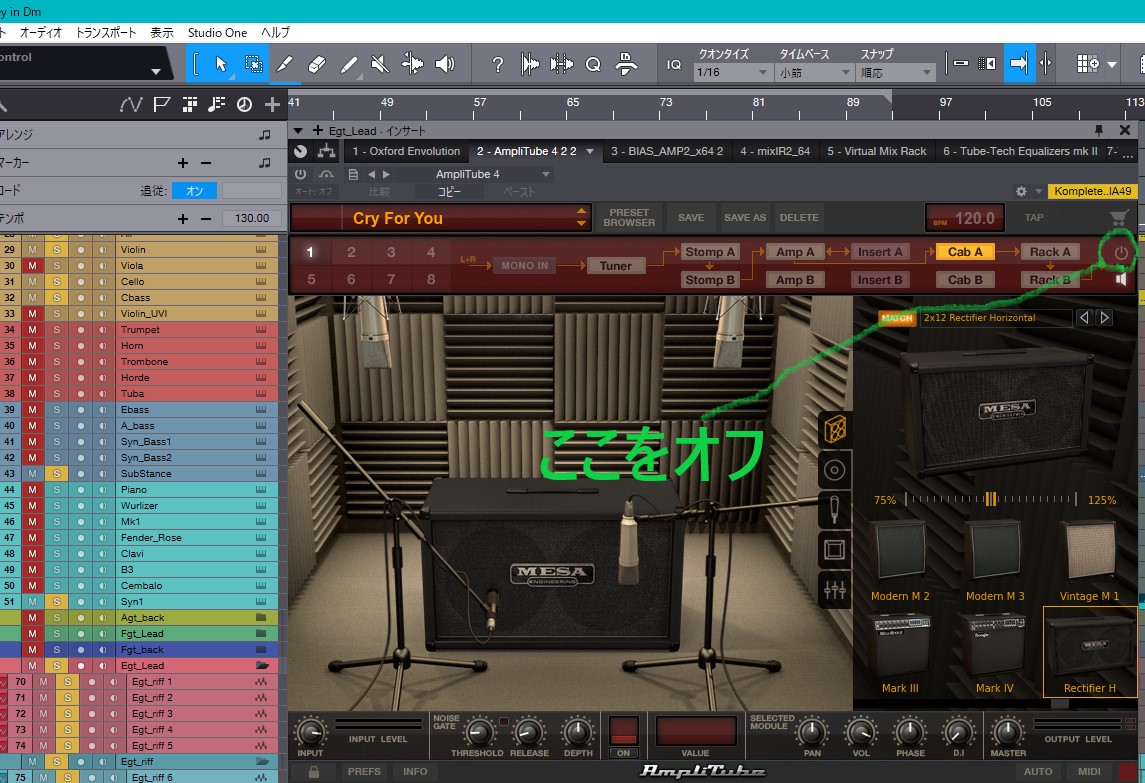
Task: Open the tempo track clock icon
Action: 244,105
